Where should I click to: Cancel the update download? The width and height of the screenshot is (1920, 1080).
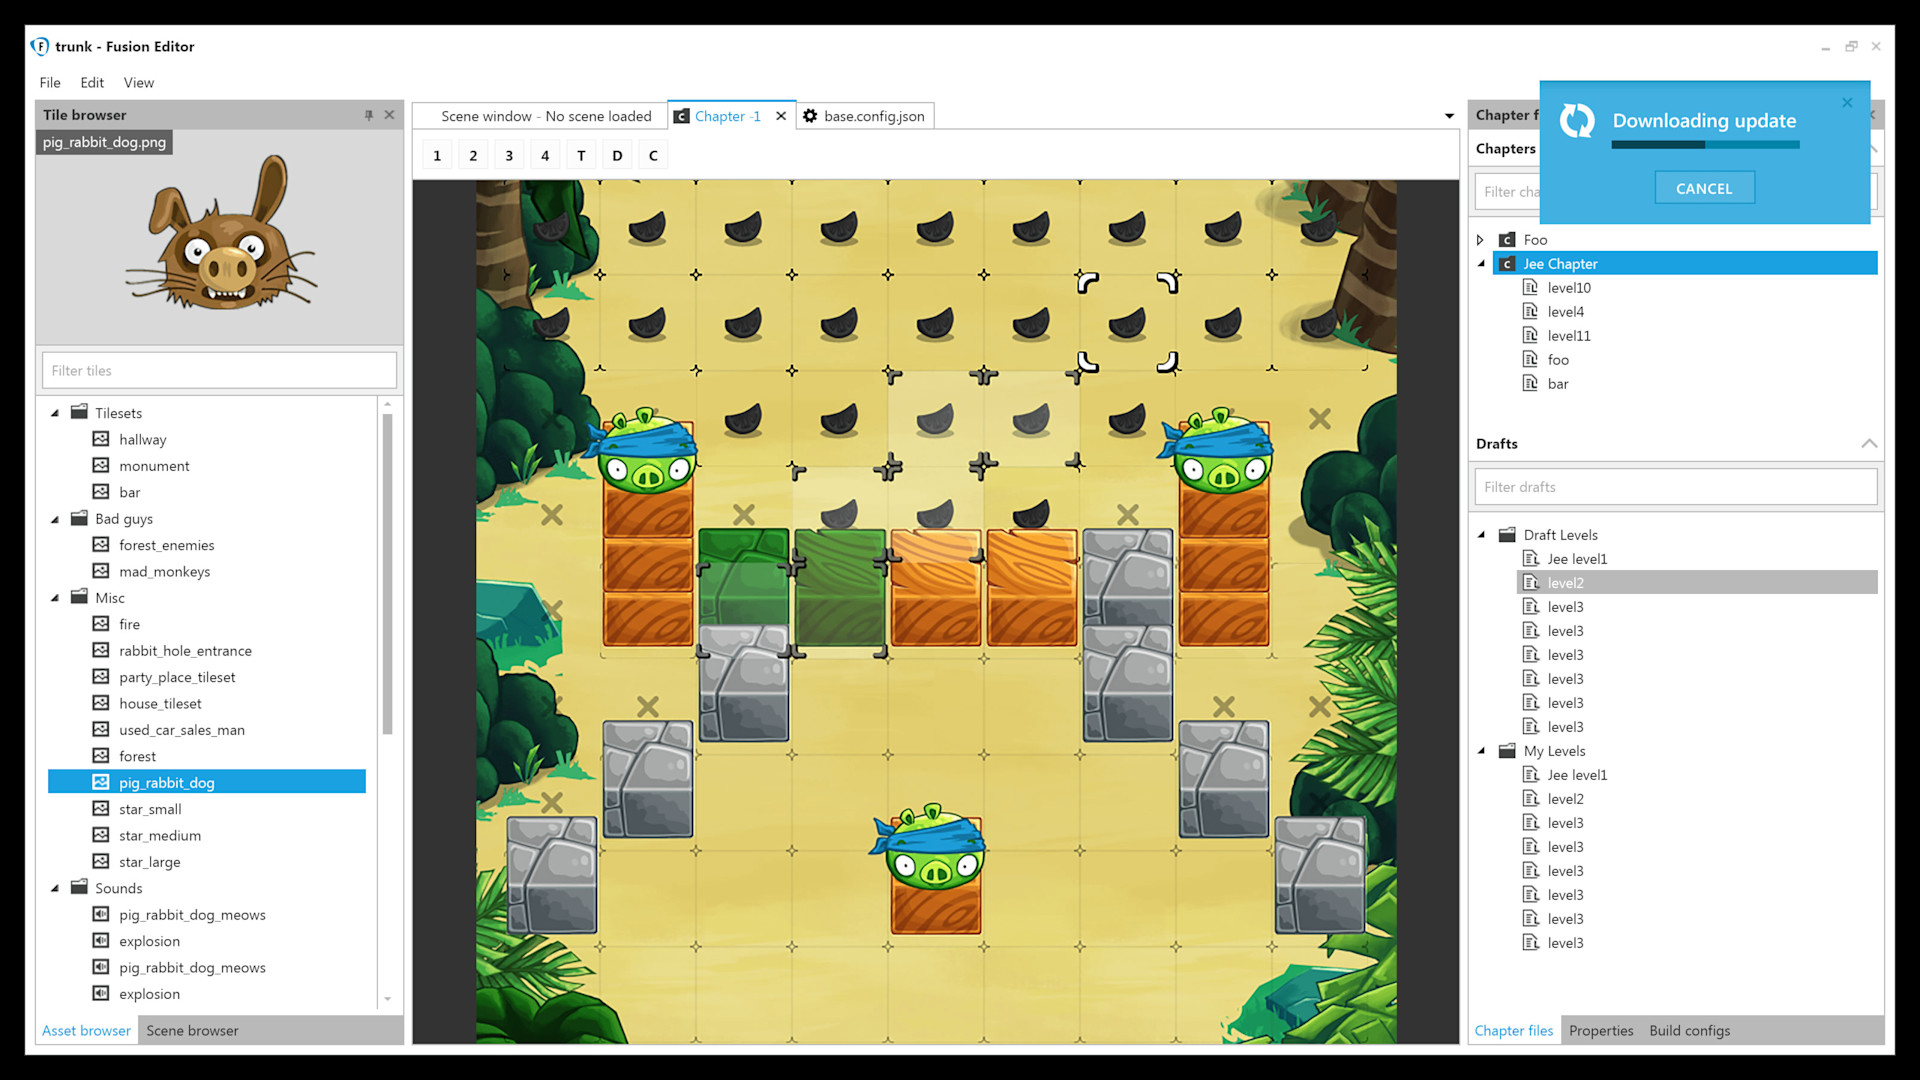point(1704,188)
